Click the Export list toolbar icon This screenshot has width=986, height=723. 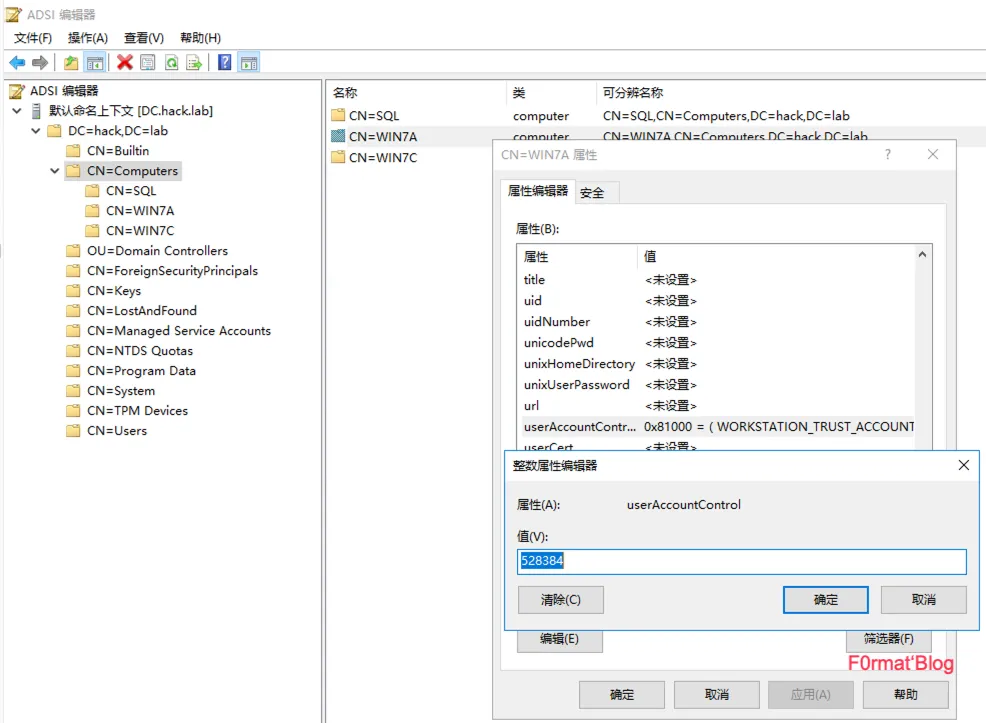click(194, 63)
